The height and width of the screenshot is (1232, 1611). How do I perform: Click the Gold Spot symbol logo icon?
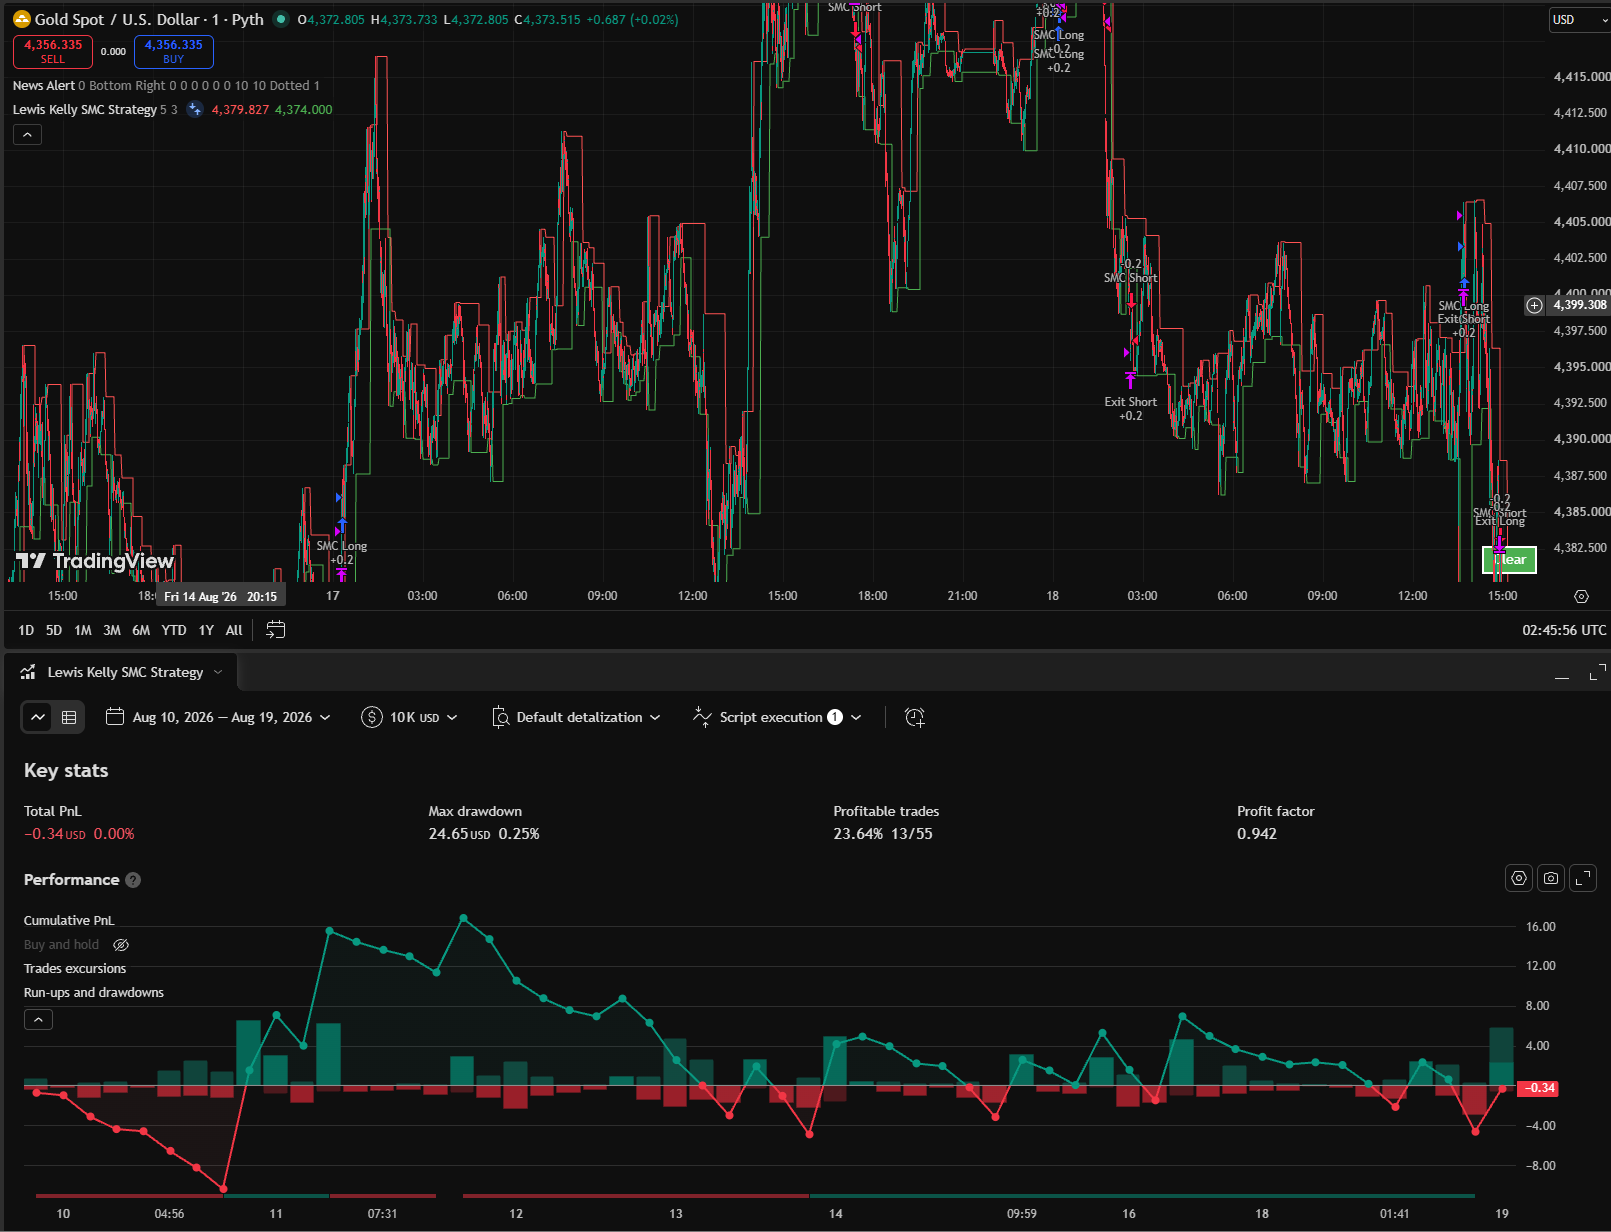[21, 19]
